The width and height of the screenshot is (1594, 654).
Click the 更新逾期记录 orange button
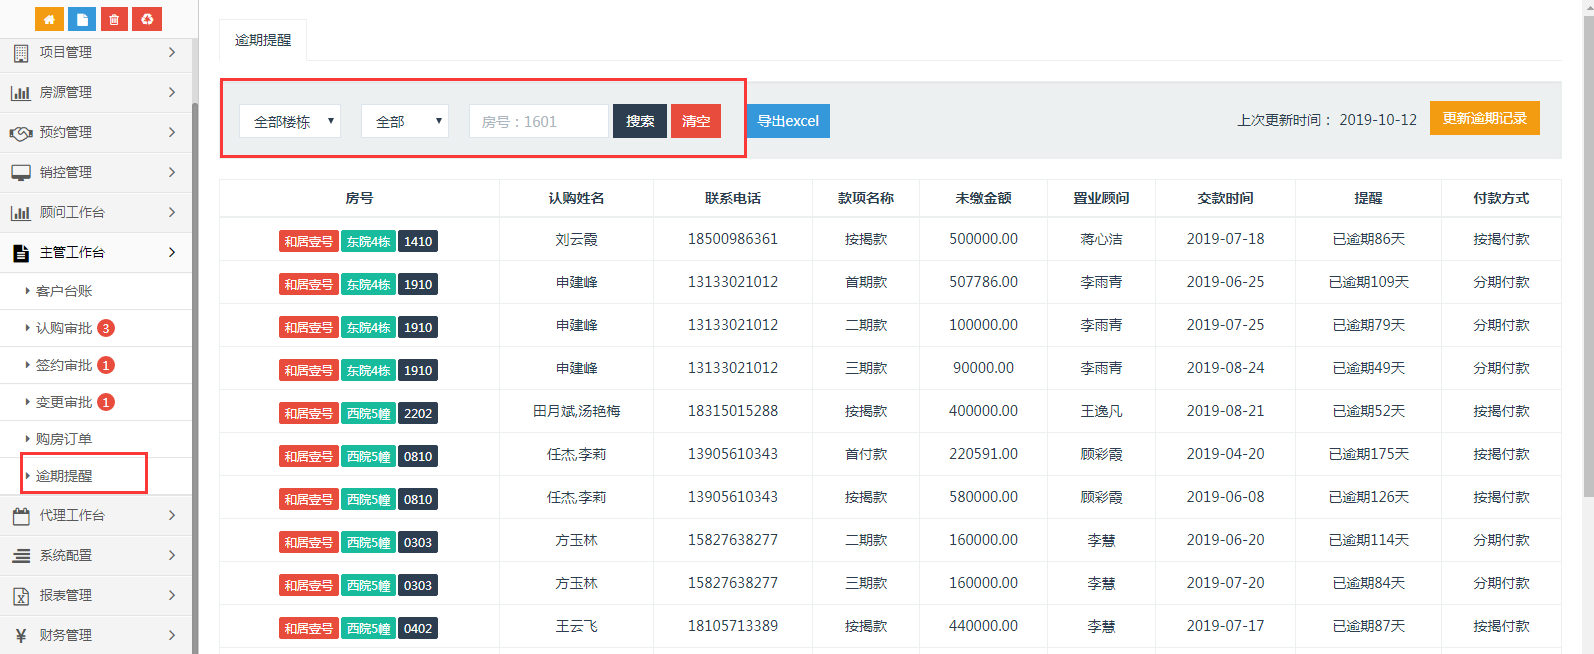(1484, 118)
